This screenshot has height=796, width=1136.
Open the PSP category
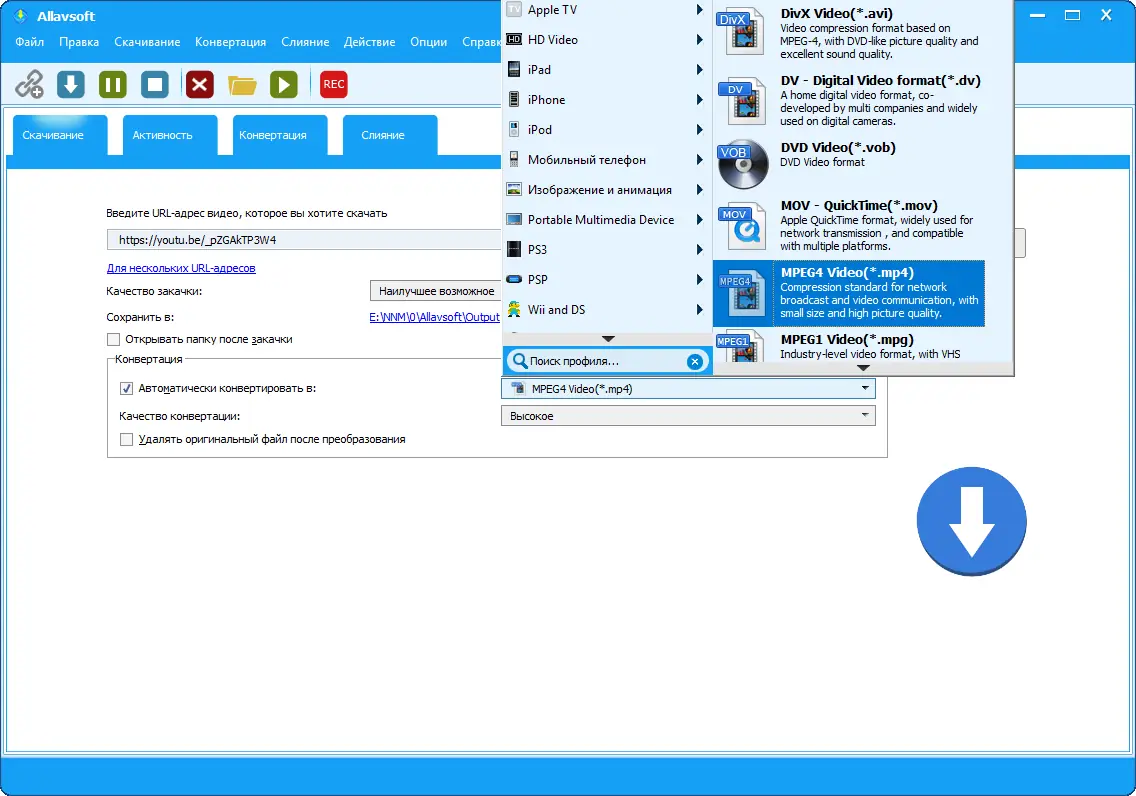tap(605, 280)
